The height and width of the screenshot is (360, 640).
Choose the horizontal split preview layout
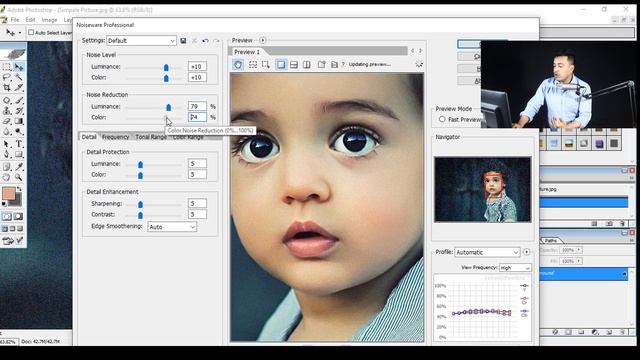click(294, 64)
